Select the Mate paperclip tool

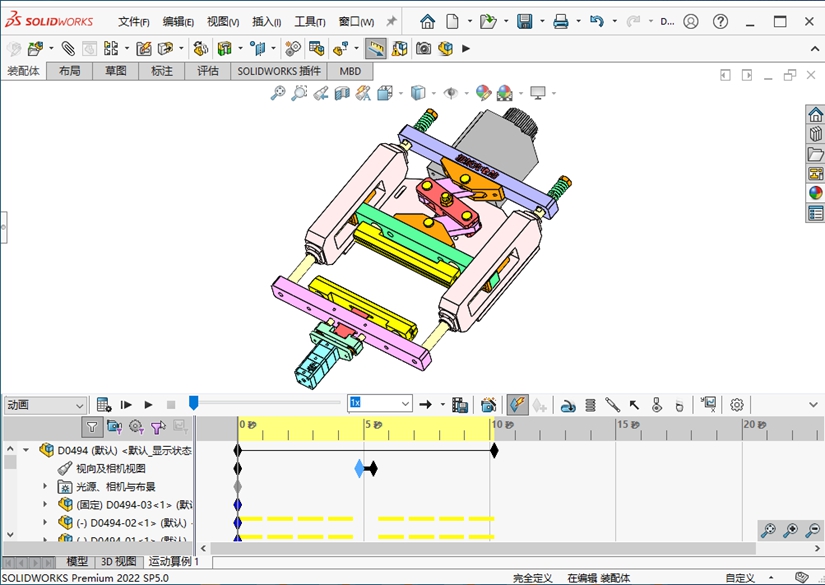(x=68, y=49)
